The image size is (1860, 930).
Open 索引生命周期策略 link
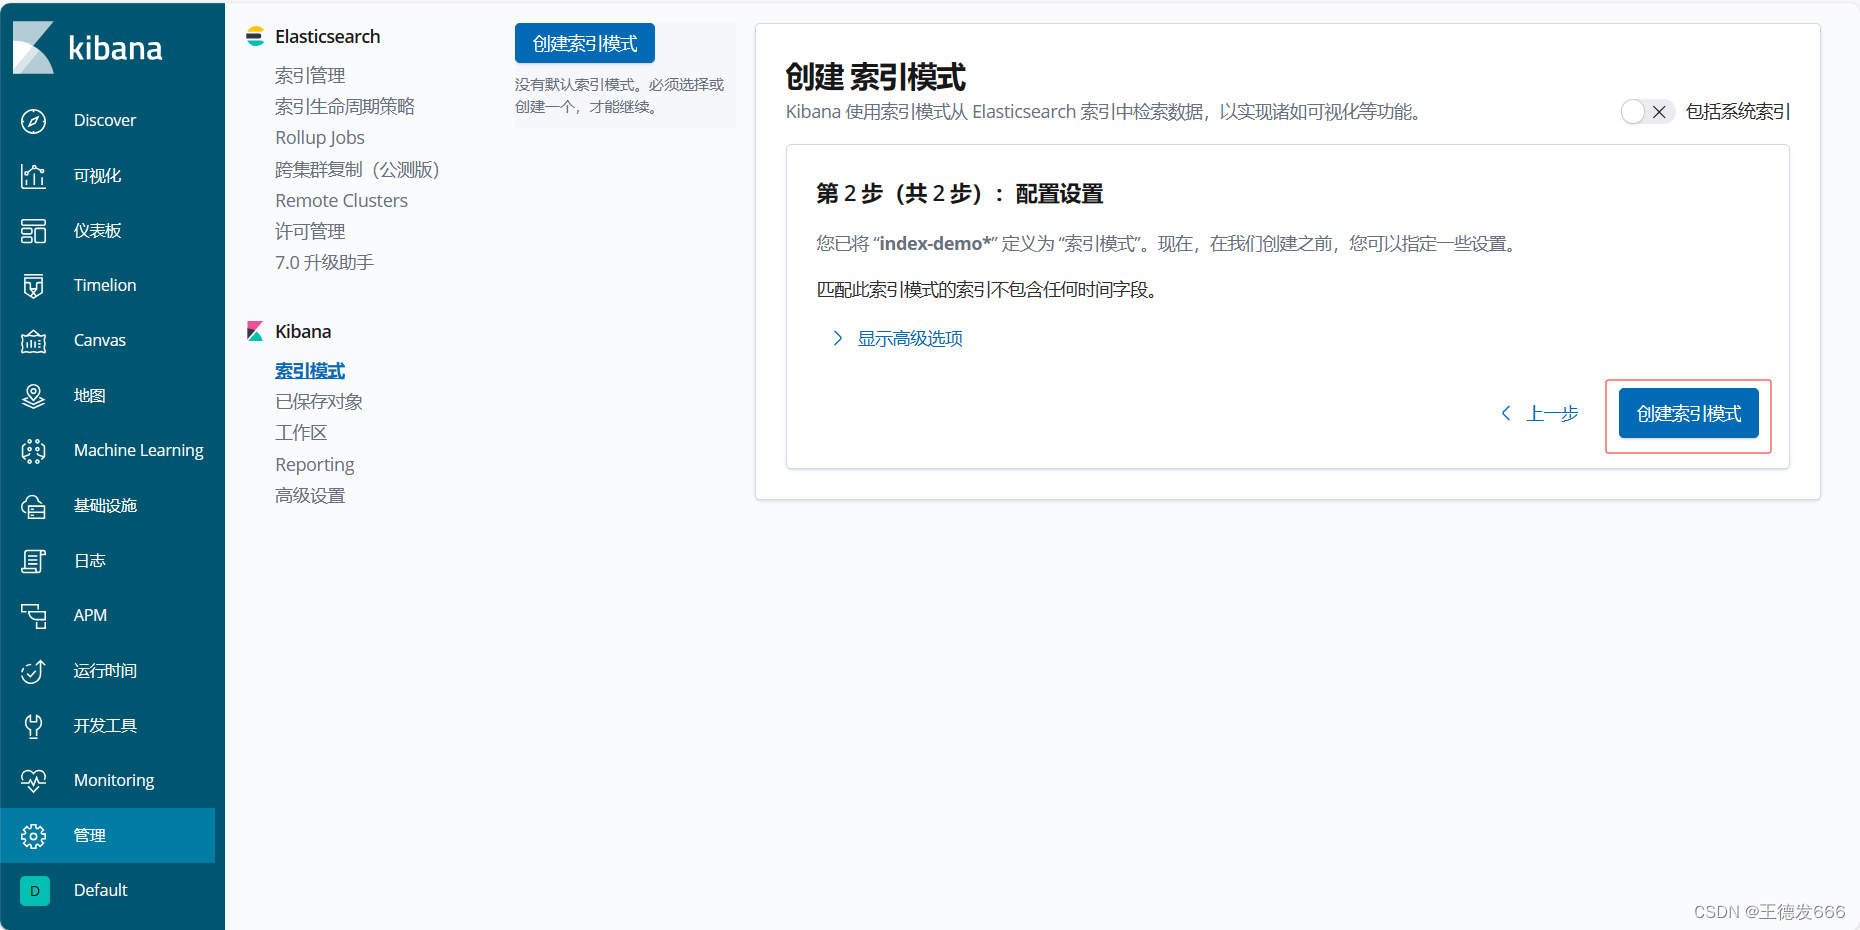pos(345,106)
